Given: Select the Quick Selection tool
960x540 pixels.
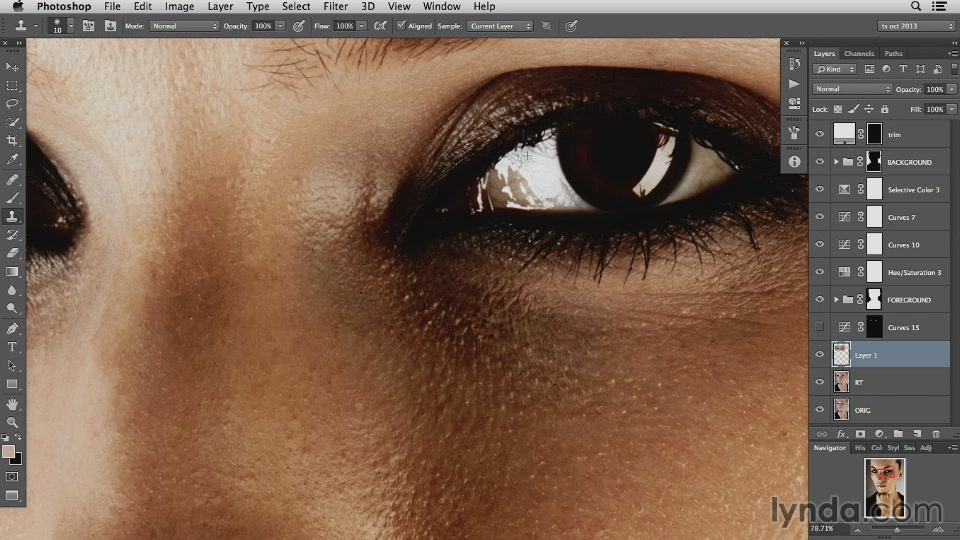Looking at the screenshot, I should [x=12, y=122].
